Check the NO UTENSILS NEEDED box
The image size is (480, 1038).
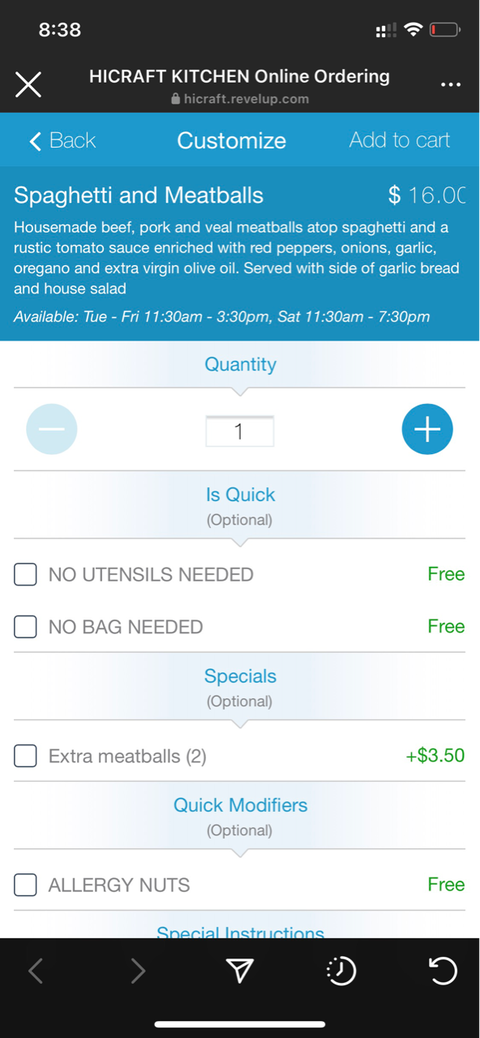coord(25,574)
